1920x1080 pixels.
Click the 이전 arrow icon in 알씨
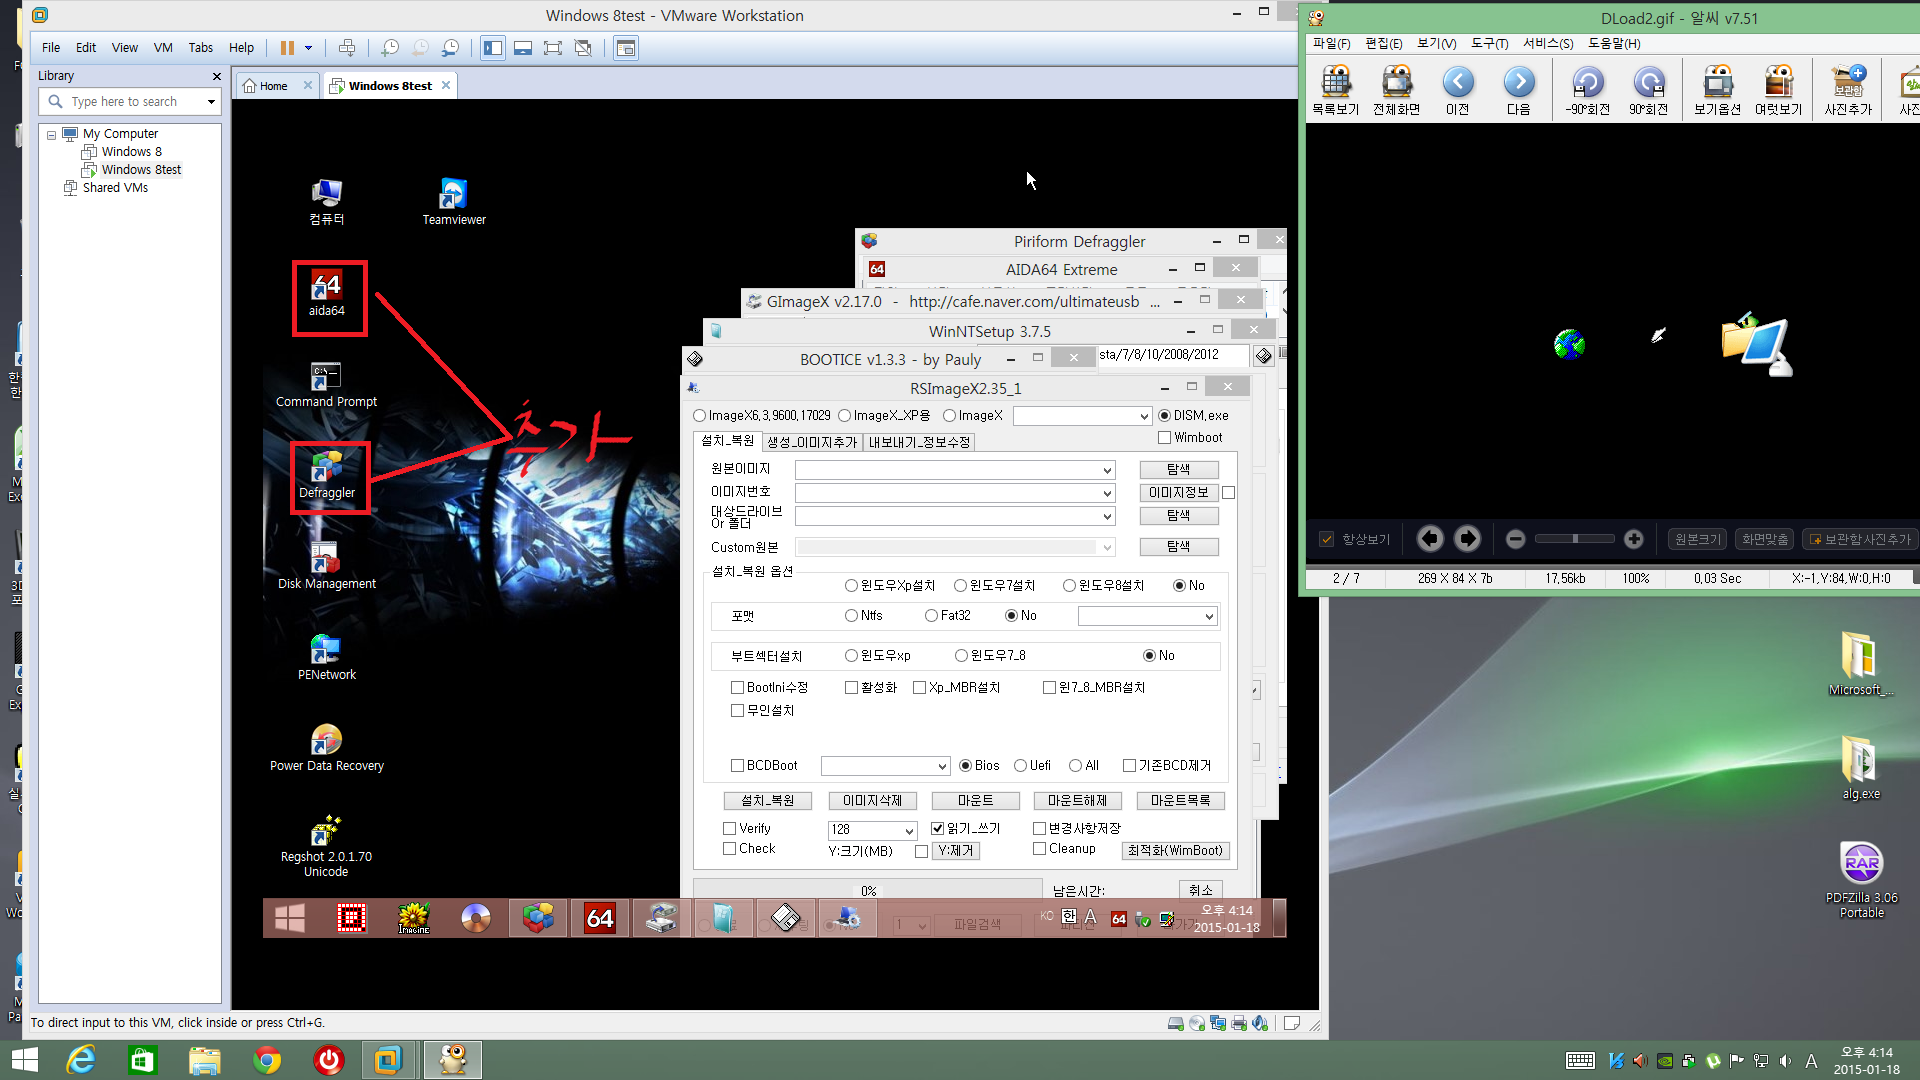pyautogui.click(x=1458, y=90)
